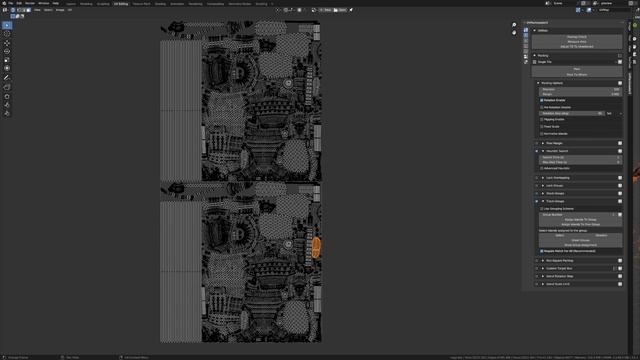The height and width of the screenshot is (360, 640).
Task: Adjust the Margin slider field
Action: (x=580, y=94)
